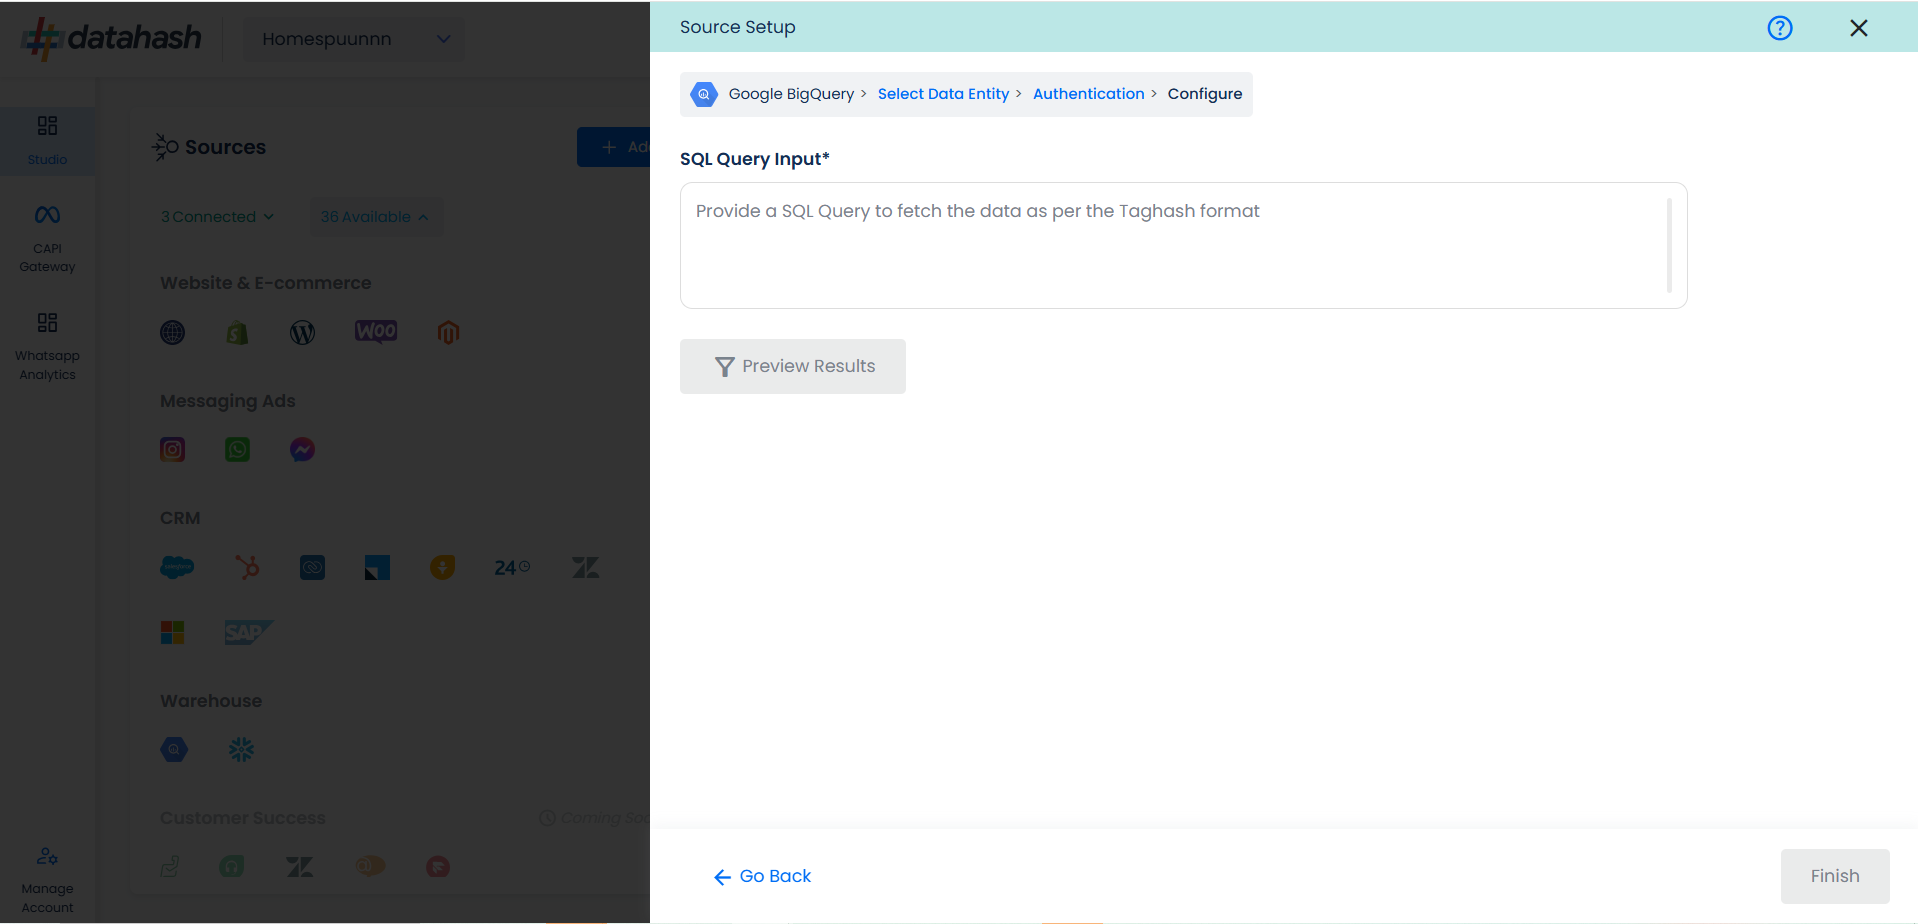Select the Shopify source icon
The height and width of the screenshot is (924, 1920).
pos(237,333)
